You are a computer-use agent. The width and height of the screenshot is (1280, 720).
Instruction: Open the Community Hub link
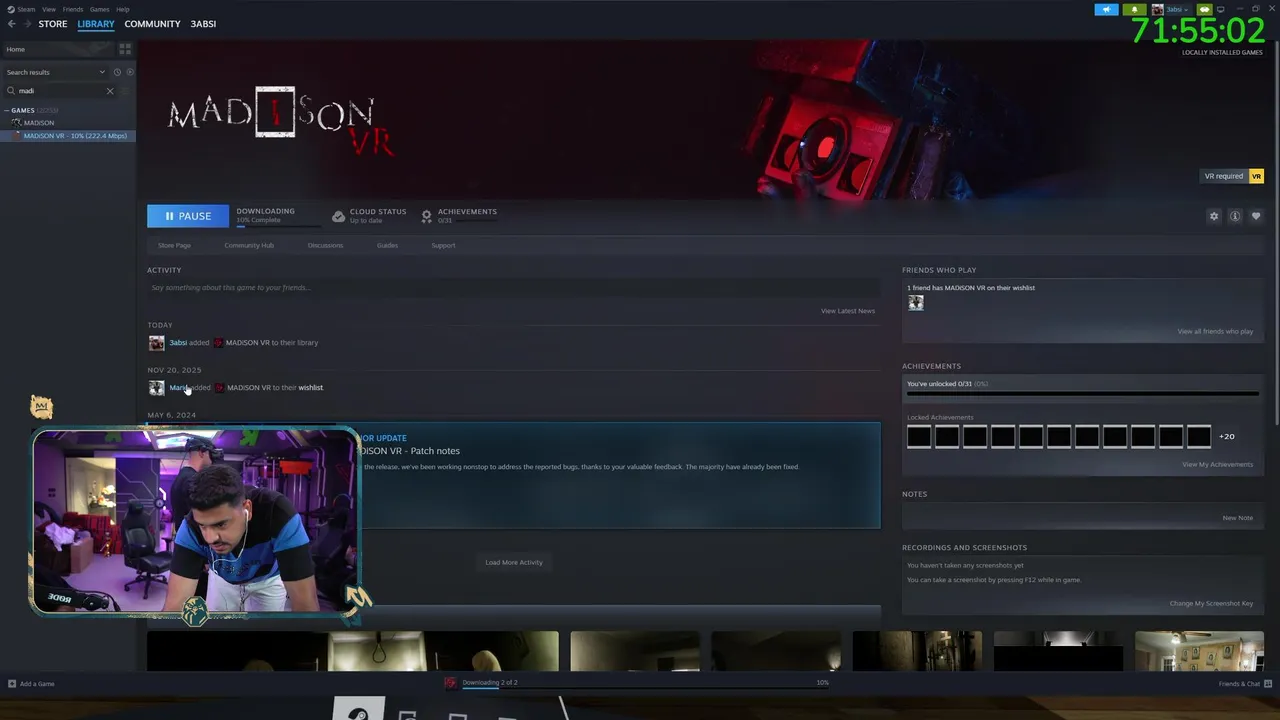pos(249,245)
